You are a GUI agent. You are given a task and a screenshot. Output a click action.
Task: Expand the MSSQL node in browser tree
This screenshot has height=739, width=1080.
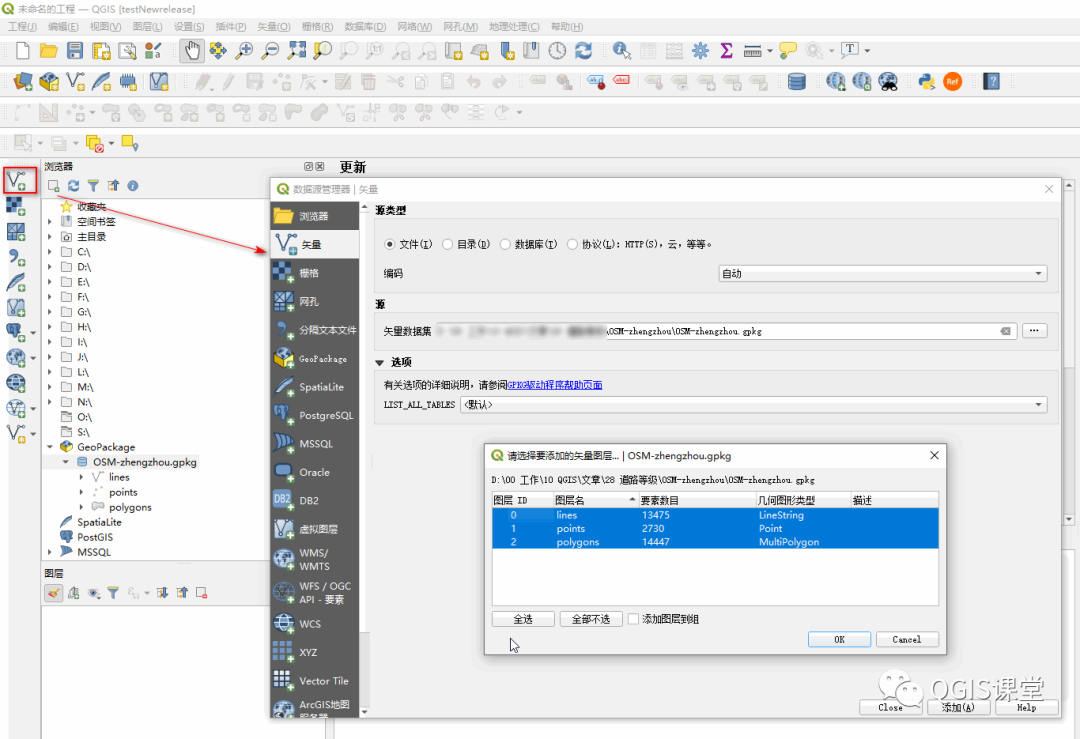tap(50, 552)
